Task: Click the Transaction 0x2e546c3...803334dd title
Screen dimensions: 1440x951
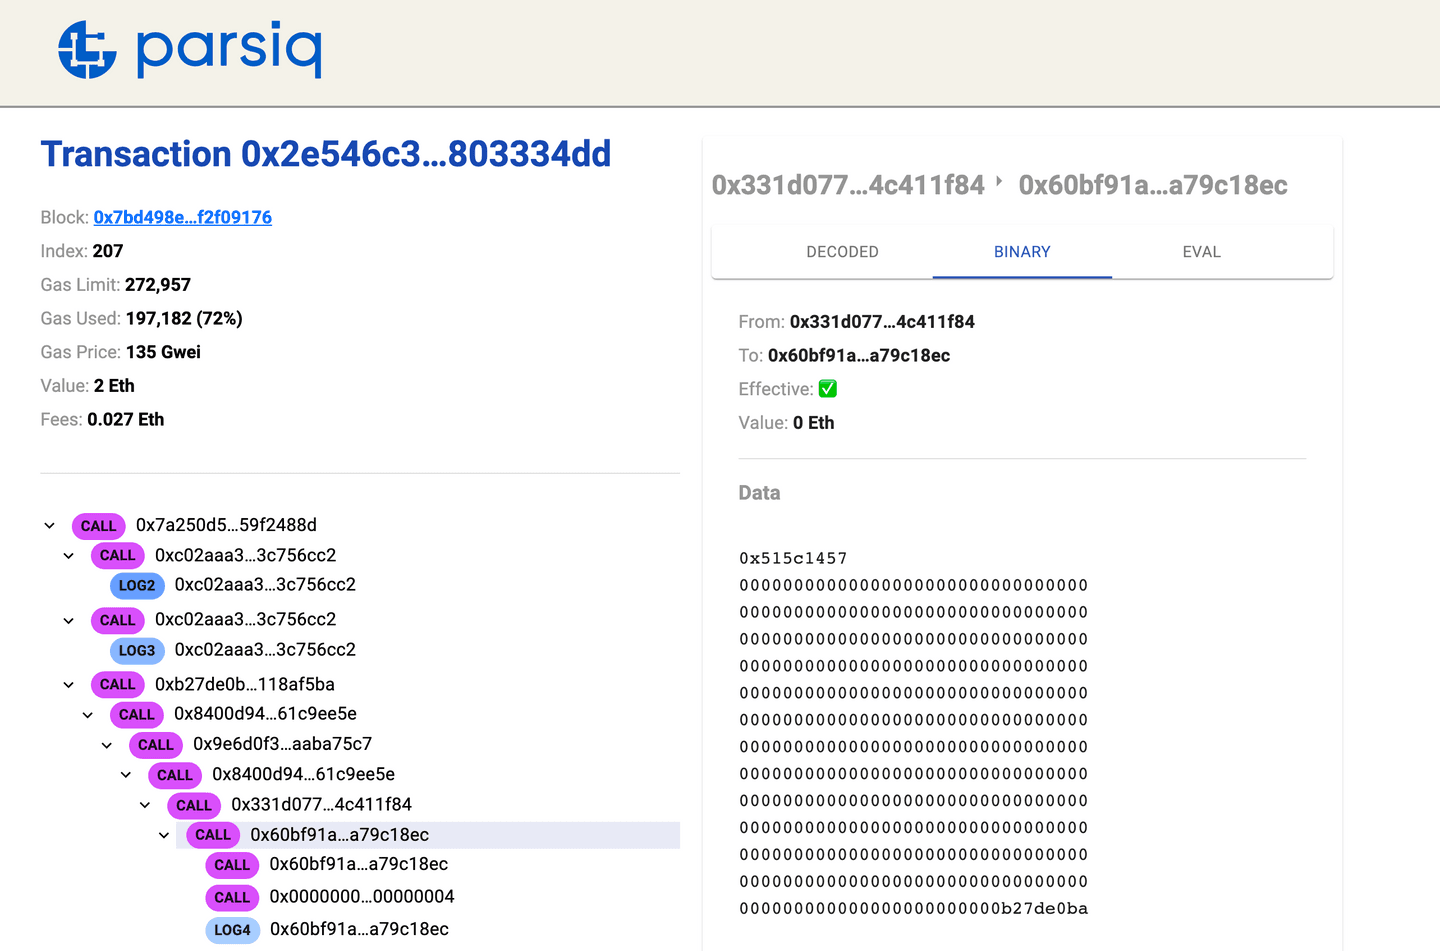Action: [326, 154]
